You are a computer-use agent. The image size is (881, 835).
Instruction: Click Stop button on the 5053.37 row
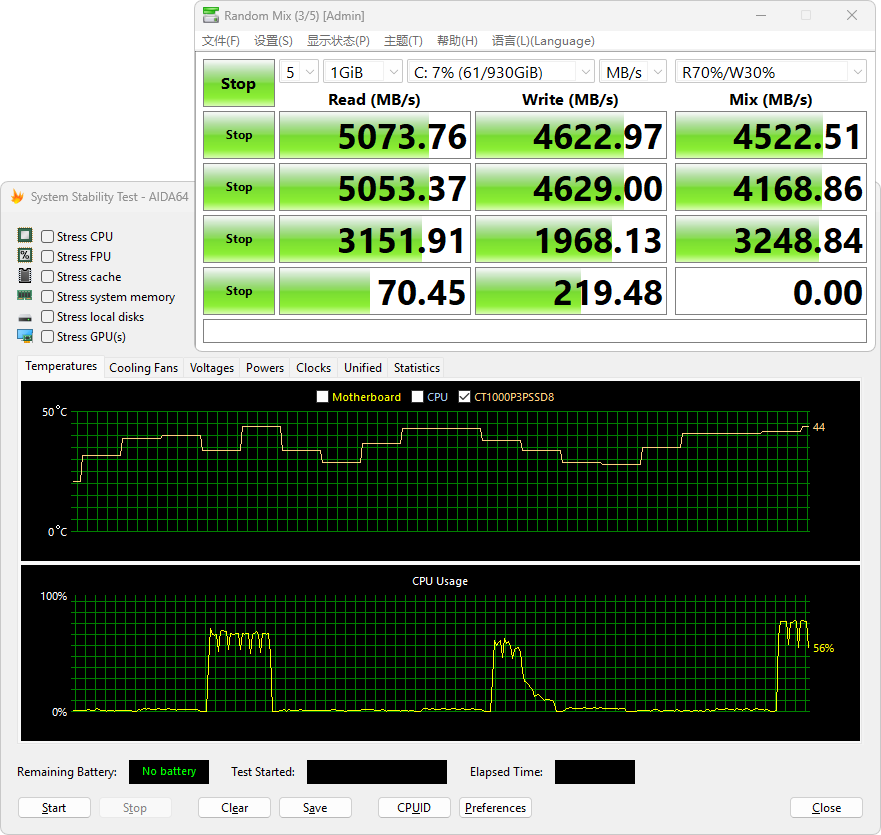coord(239,187)
